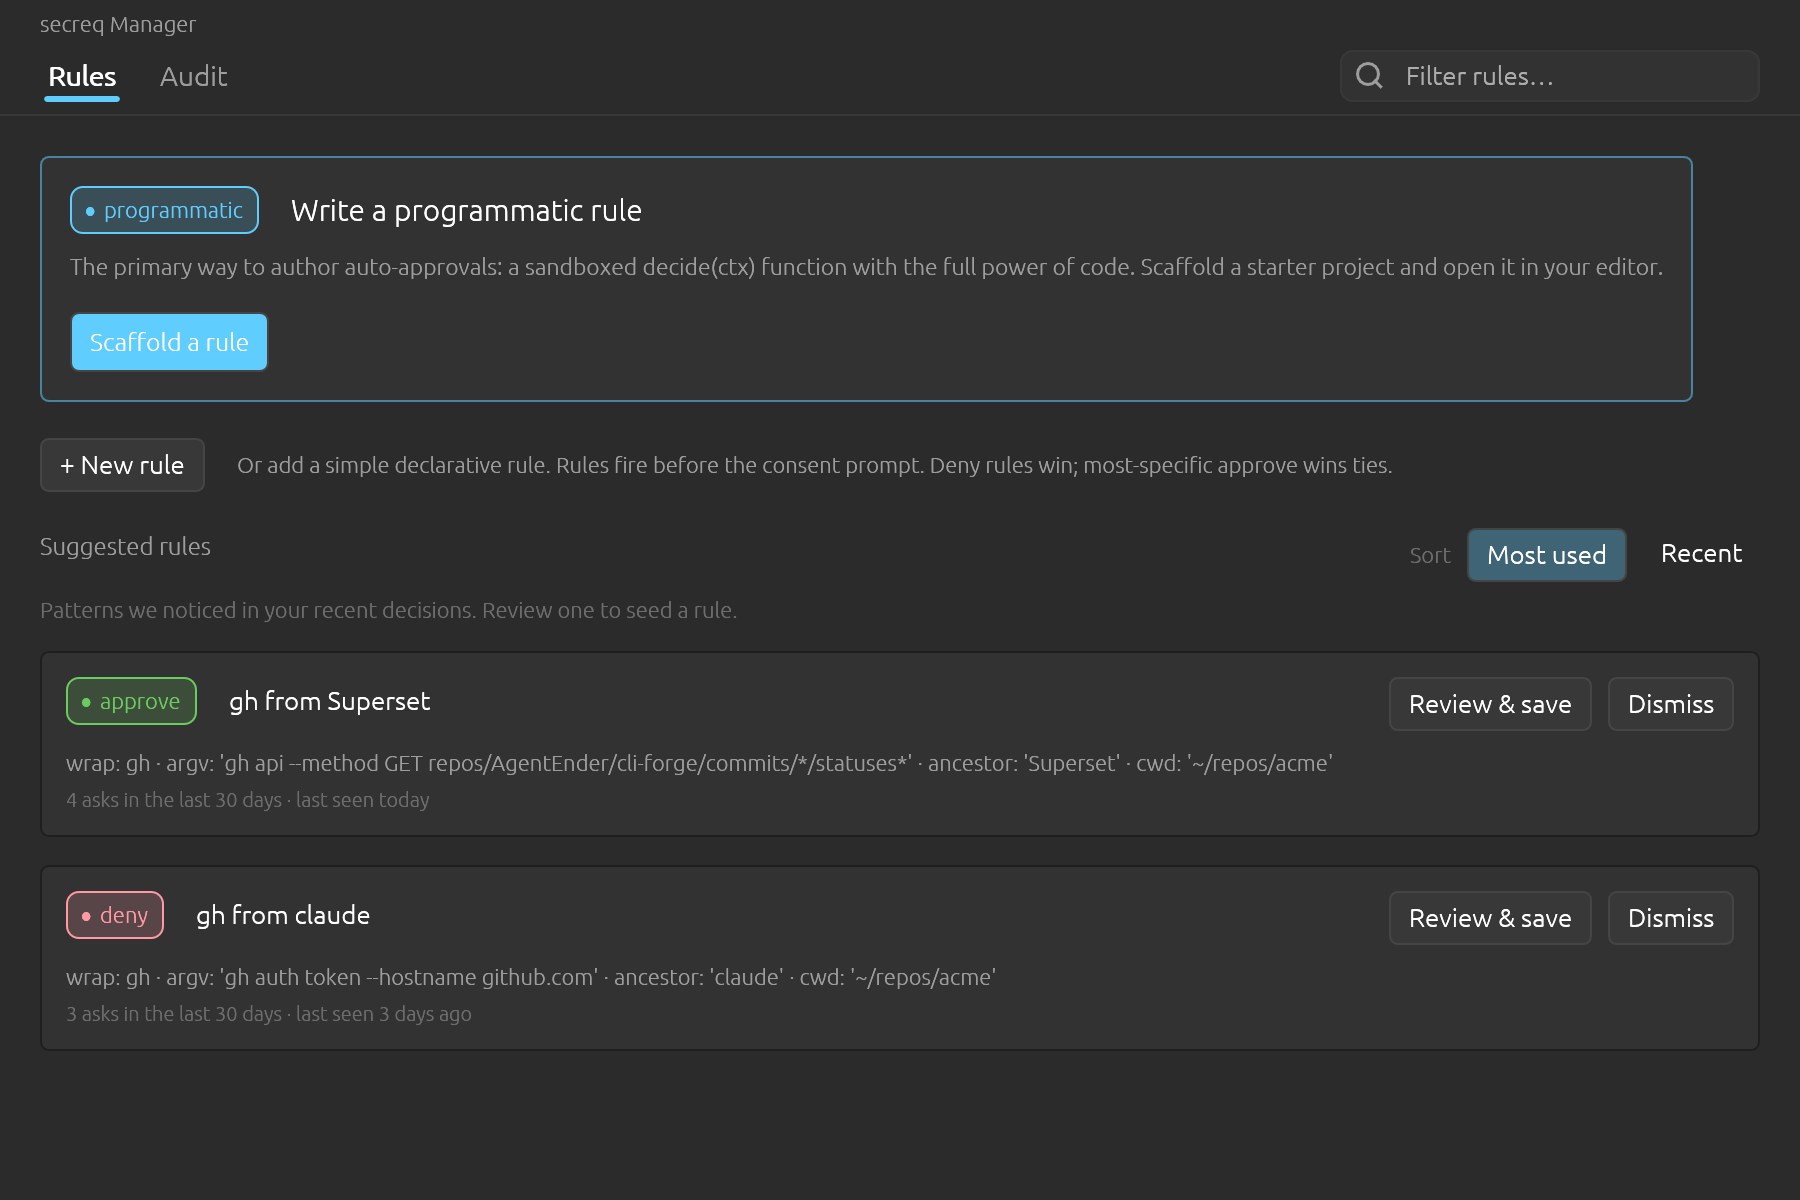Click the green approve badge
Screen dimensions: 1800x1200
tap(131, 701)
